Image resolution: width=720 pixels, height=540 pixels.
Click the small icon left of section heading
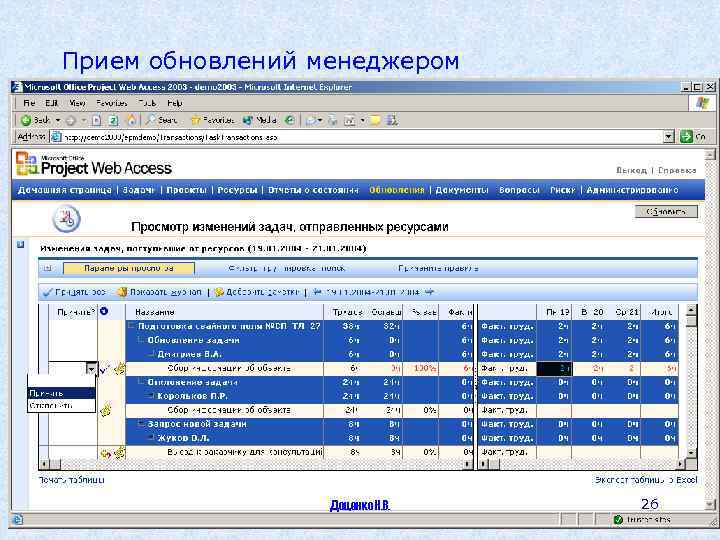(20, 245)
